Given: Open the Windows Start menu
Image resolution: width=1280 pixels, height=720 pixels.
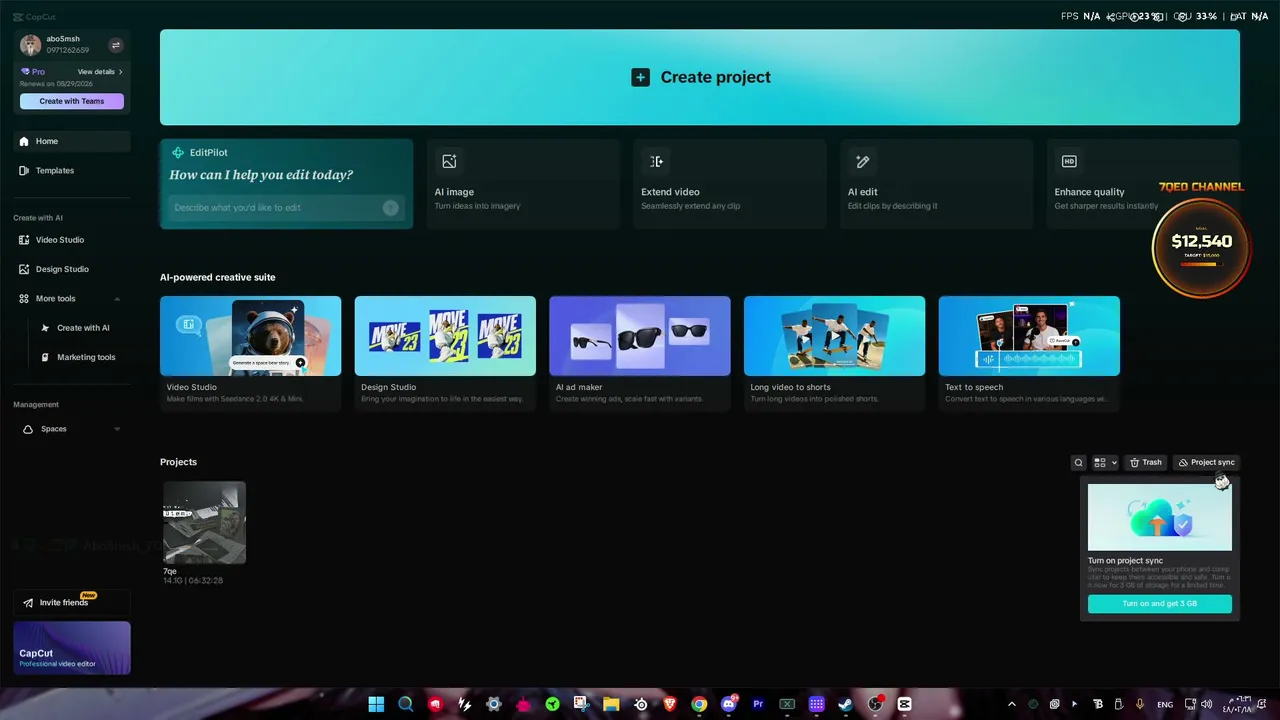Looking at the screenshot, I should pyautogui.click(x=376, y=704).
